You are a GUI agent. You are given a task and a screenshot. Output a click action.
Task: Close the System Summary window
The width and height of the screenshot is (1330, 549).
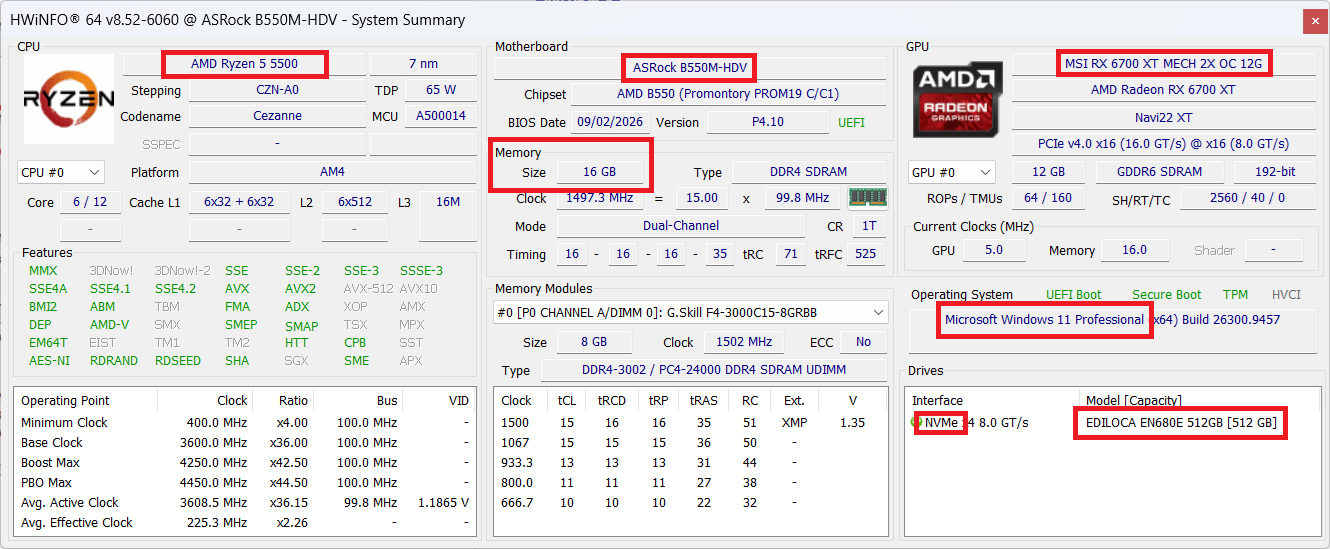(x=1316, y=20)
